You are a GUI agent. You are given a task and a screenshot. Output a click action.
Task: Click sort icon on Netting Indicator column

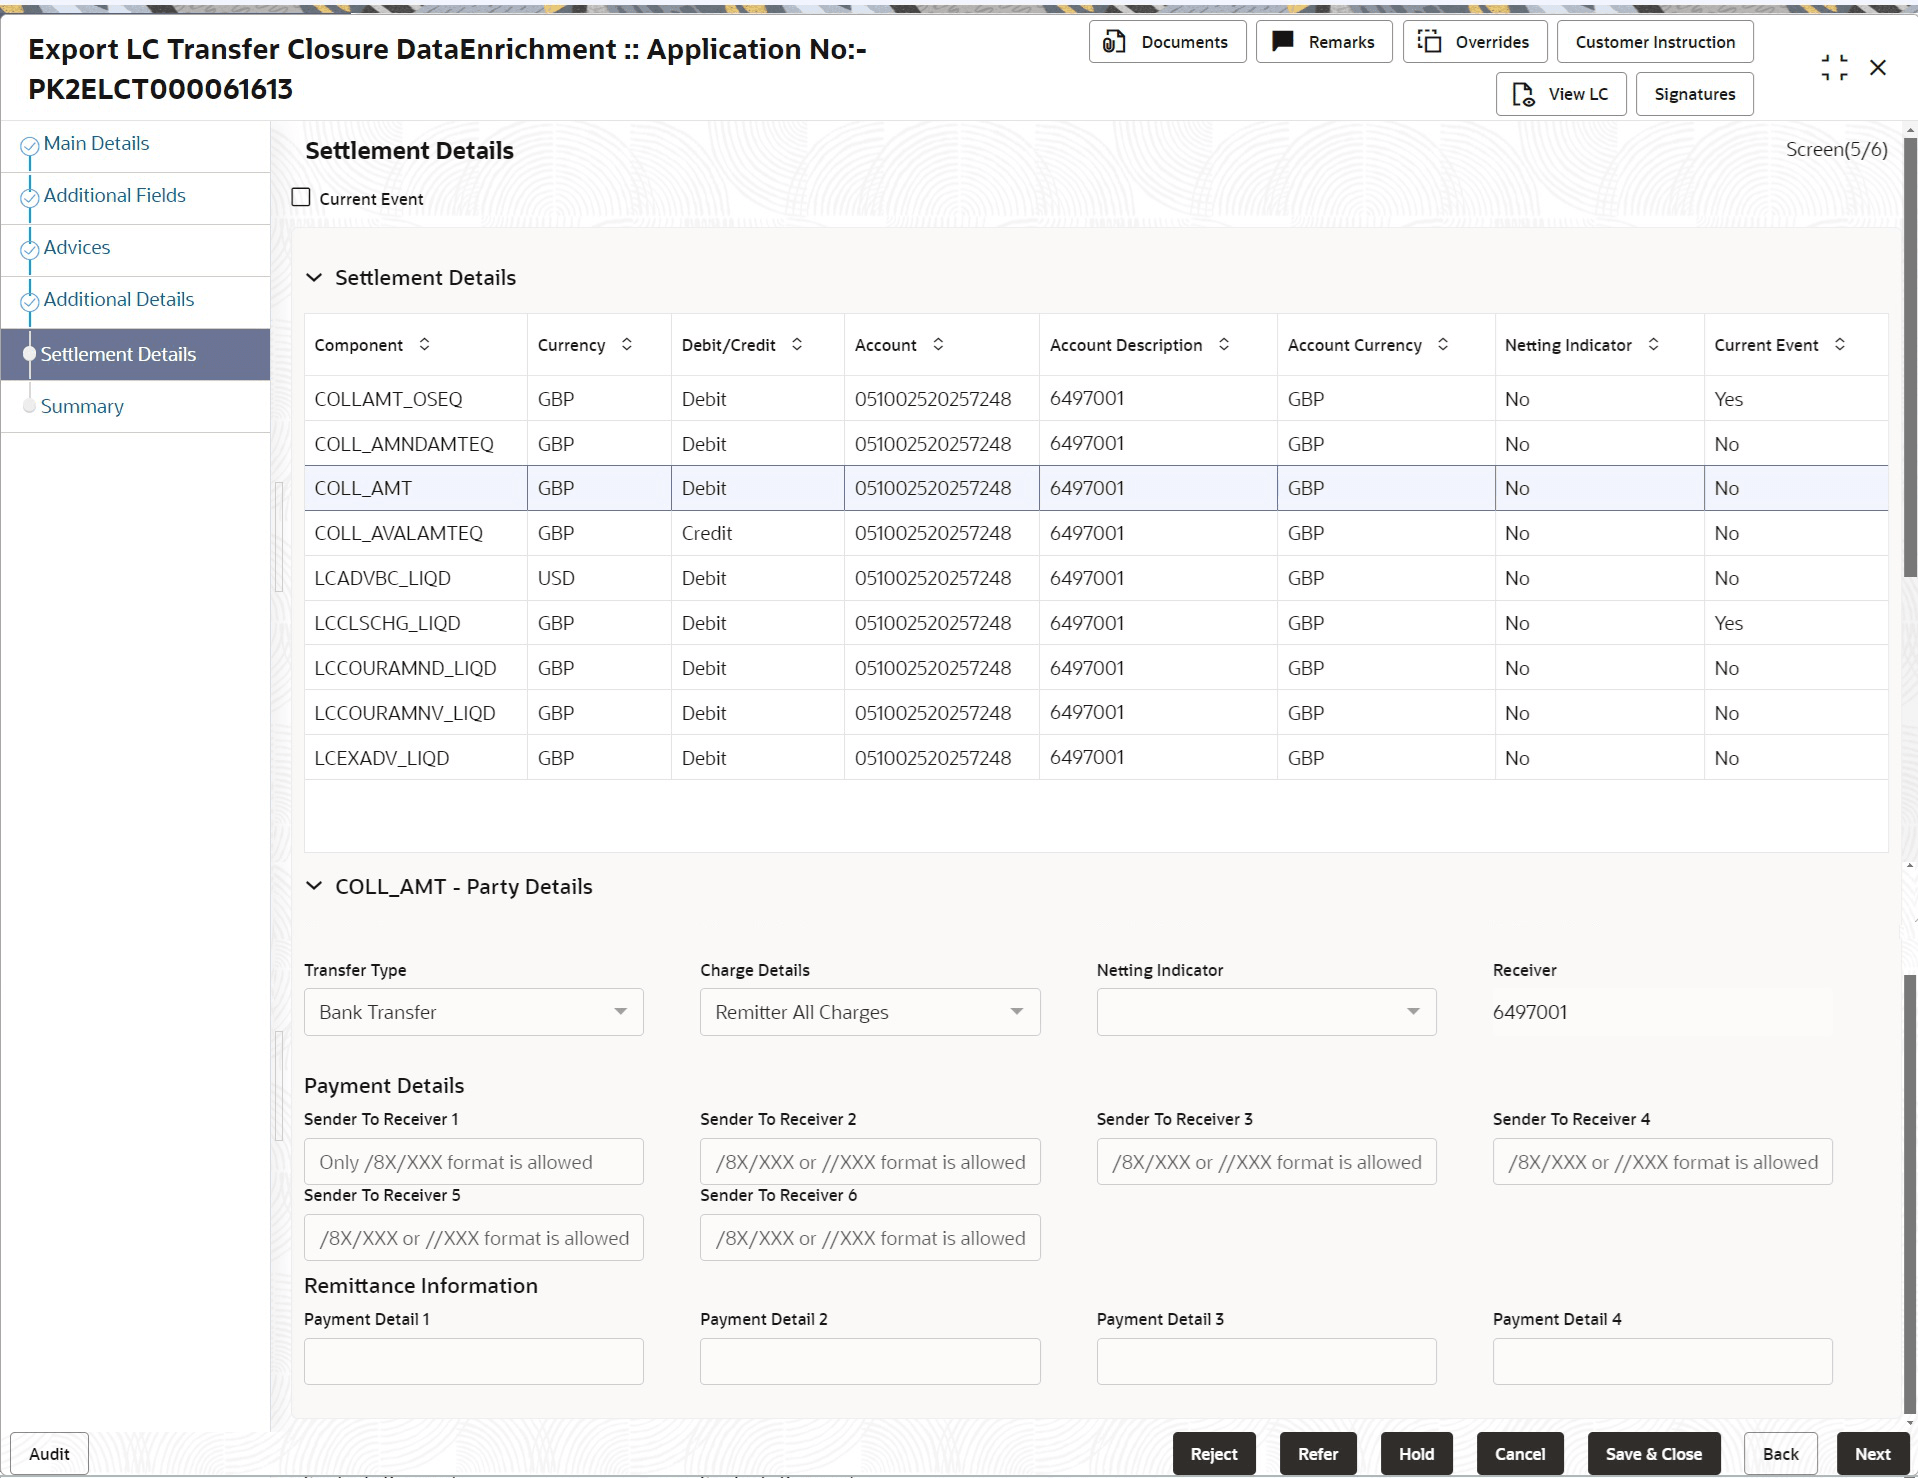[1653, 345]
